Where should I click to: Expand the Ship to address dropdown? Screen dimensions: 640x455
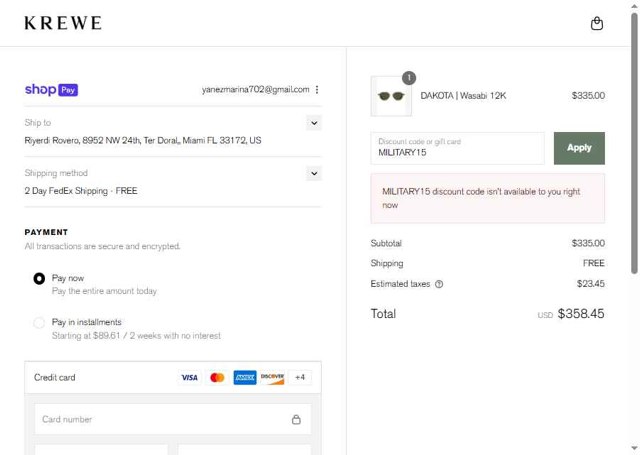click(x=314, y=123)
